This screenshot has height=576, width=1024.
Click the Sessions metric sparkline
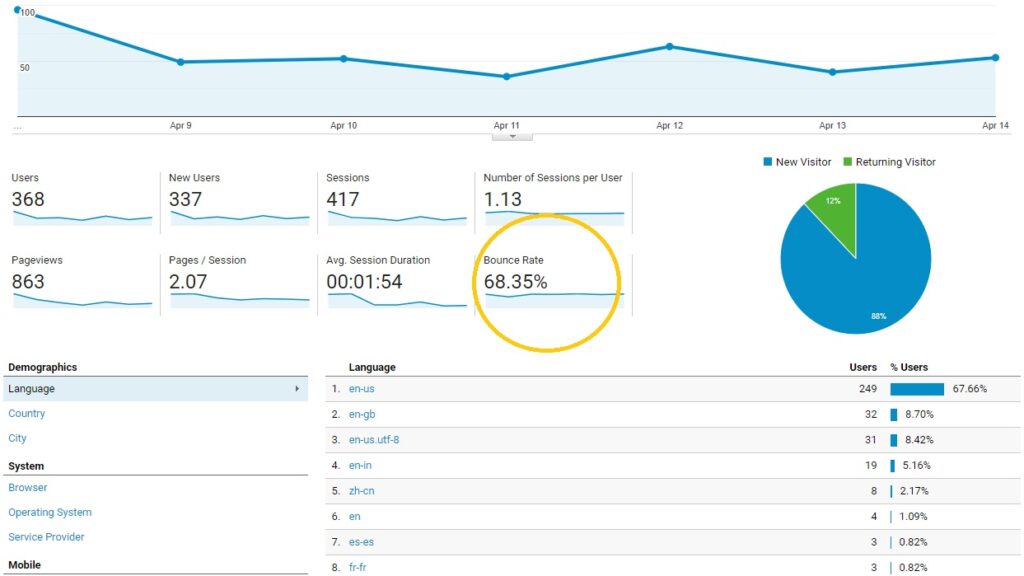point(396,217)
